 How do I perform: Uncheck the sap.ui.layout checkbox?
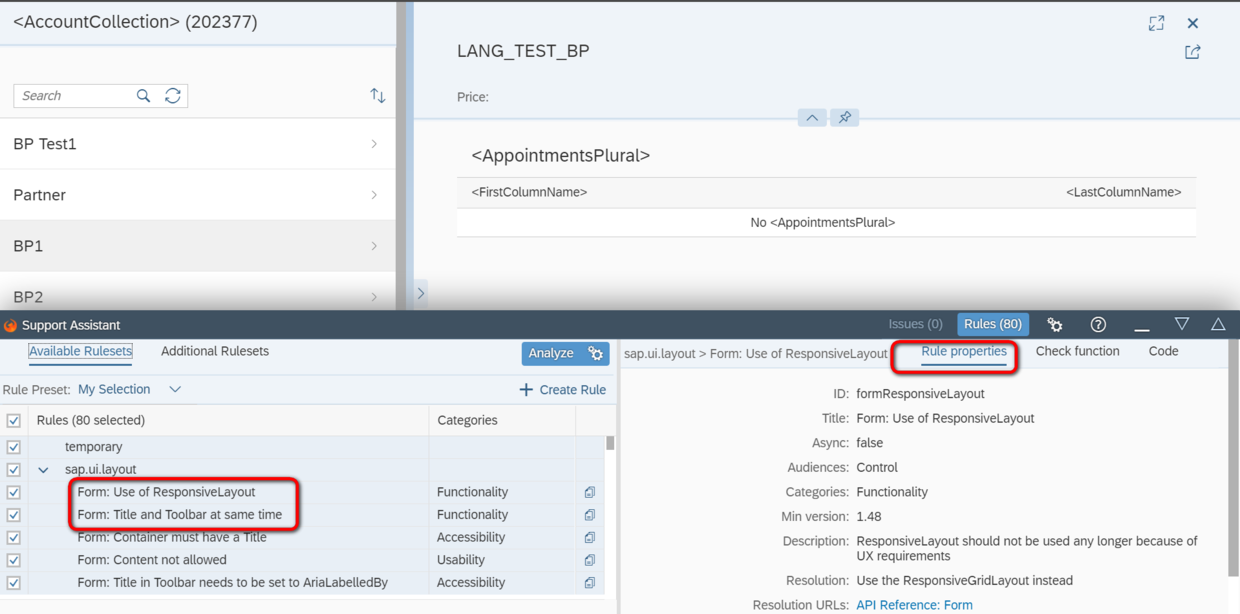click(x=14, y=470)
